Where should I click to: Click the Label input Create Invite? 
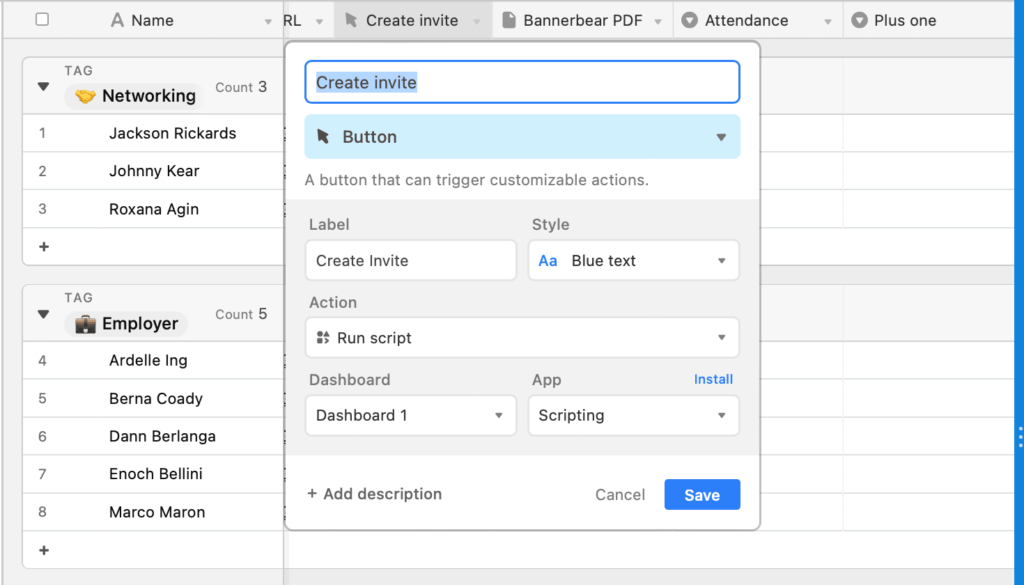point(411,261)
